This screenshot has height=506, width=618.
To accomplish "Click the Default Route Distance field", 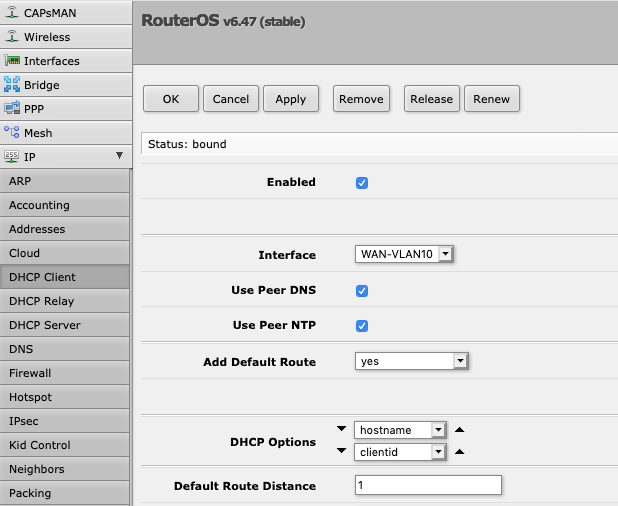I will coord(428,485).
